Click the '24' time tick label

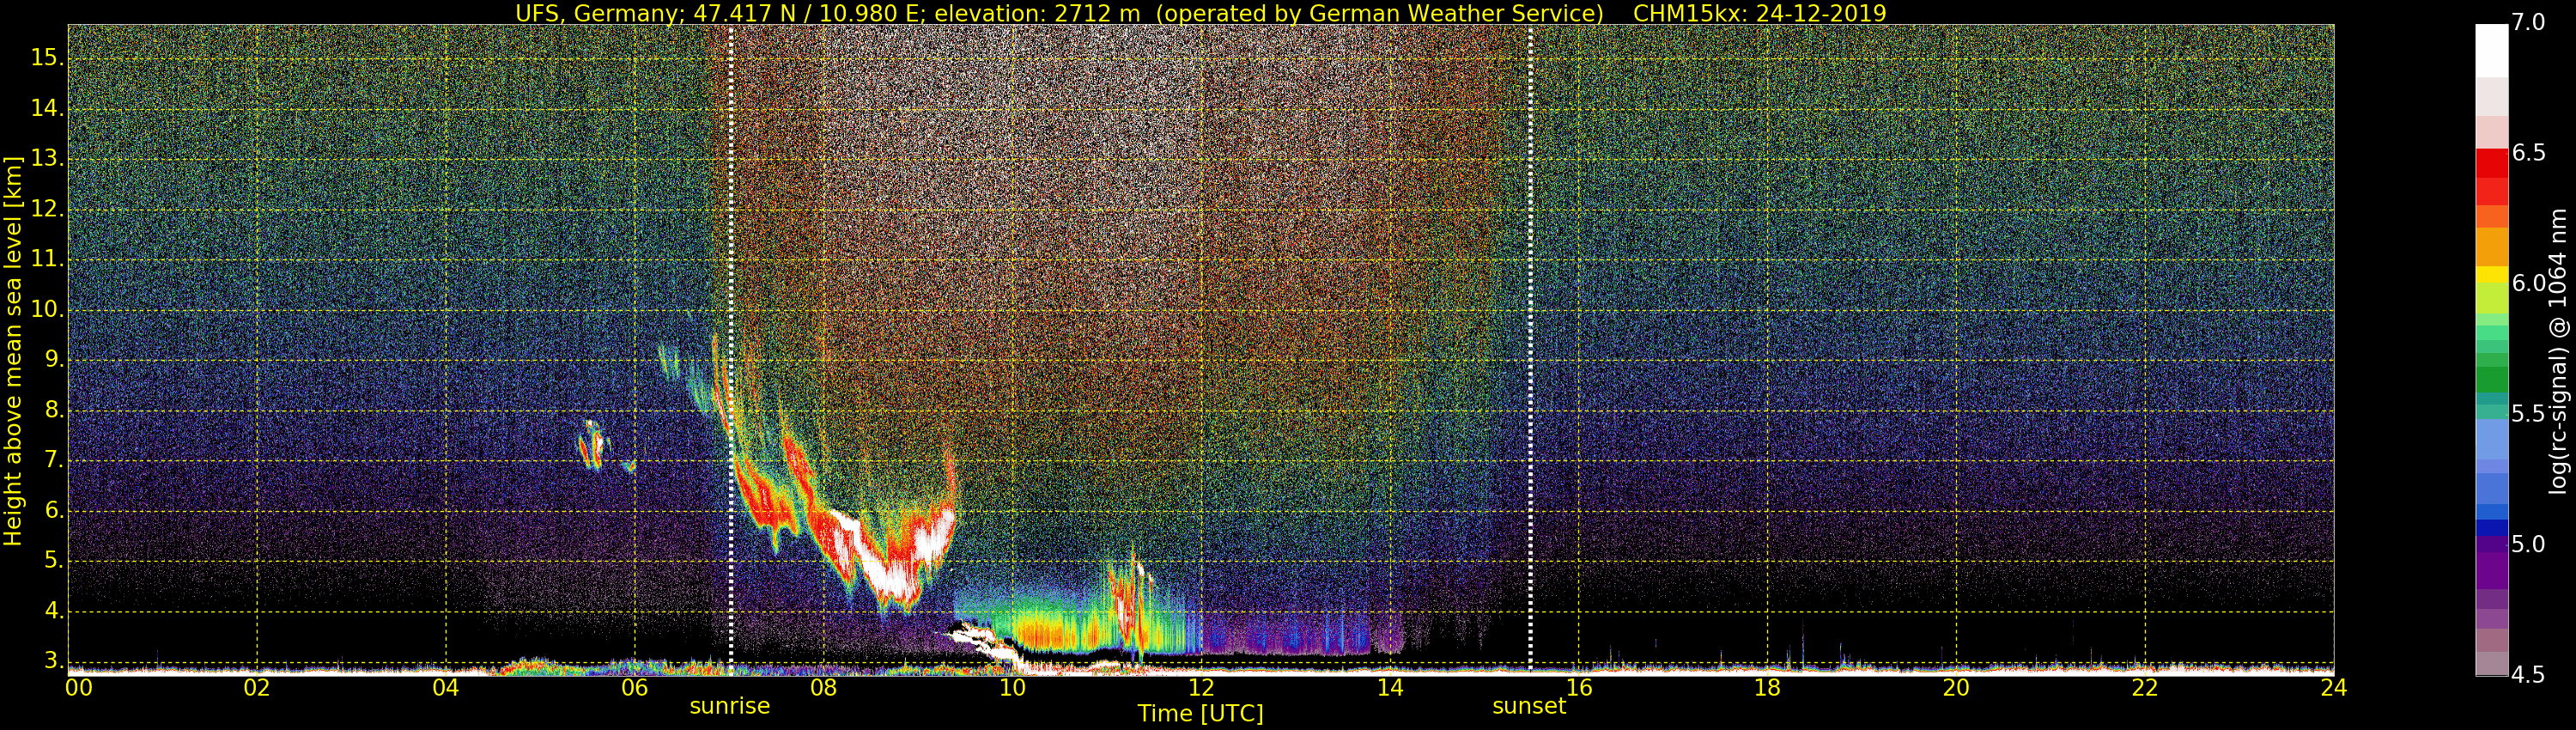2333,688
